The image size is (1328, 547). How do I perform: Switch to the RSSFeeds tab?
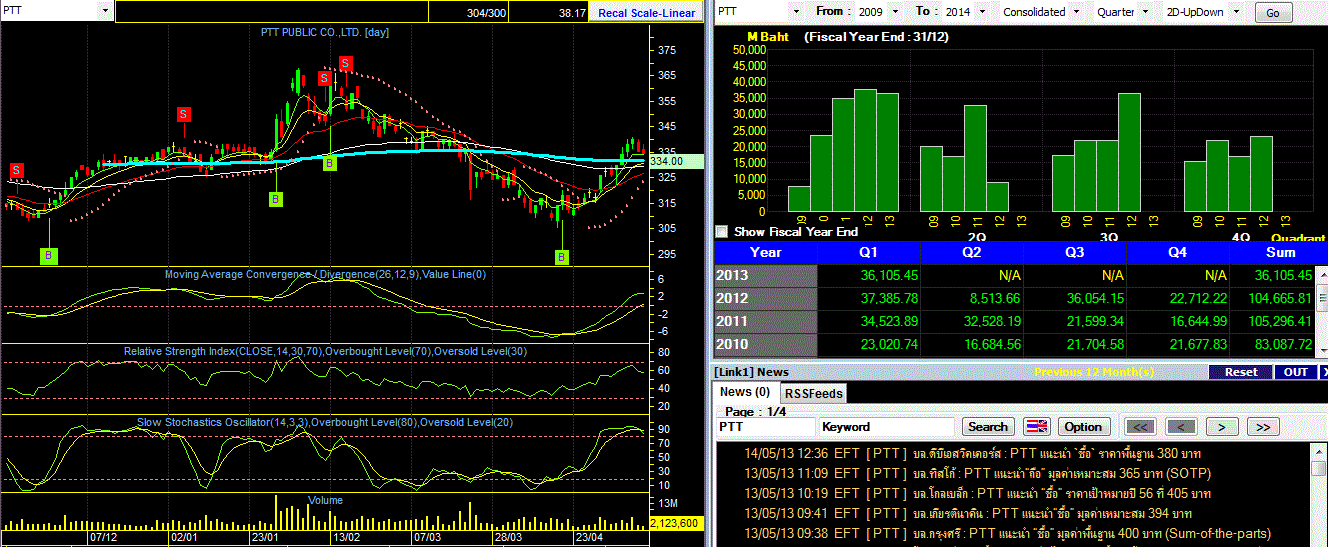(x=812, y=393)
